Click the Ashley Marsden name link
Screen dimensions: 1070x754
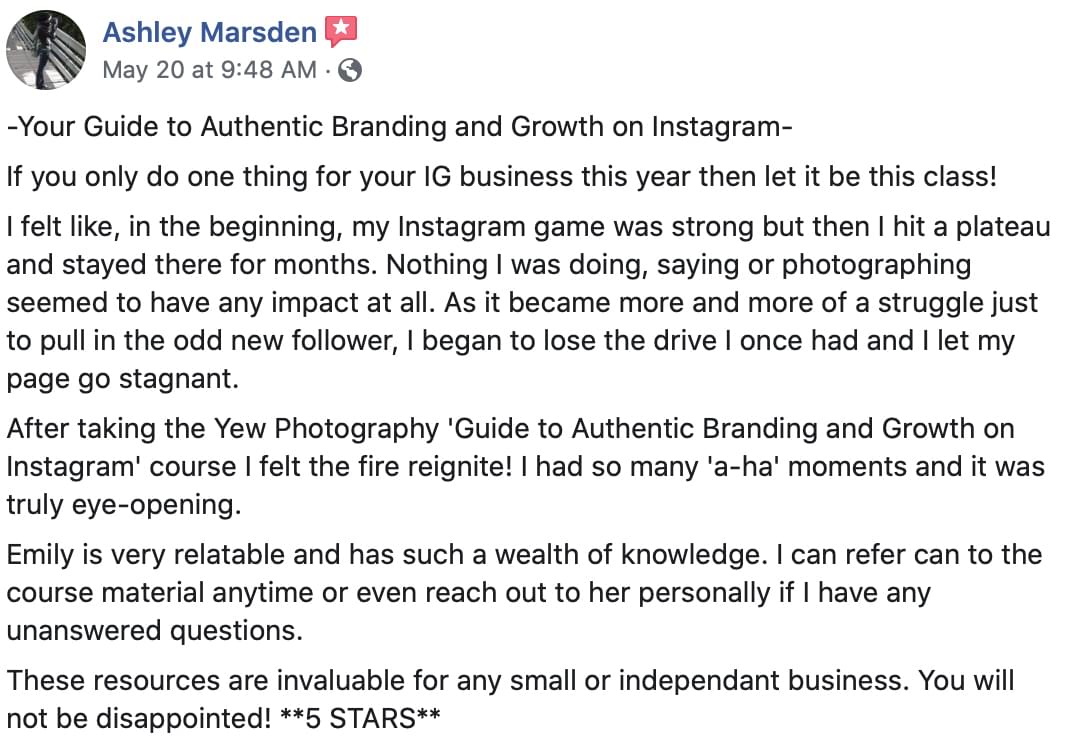click(x=209, y=32)
